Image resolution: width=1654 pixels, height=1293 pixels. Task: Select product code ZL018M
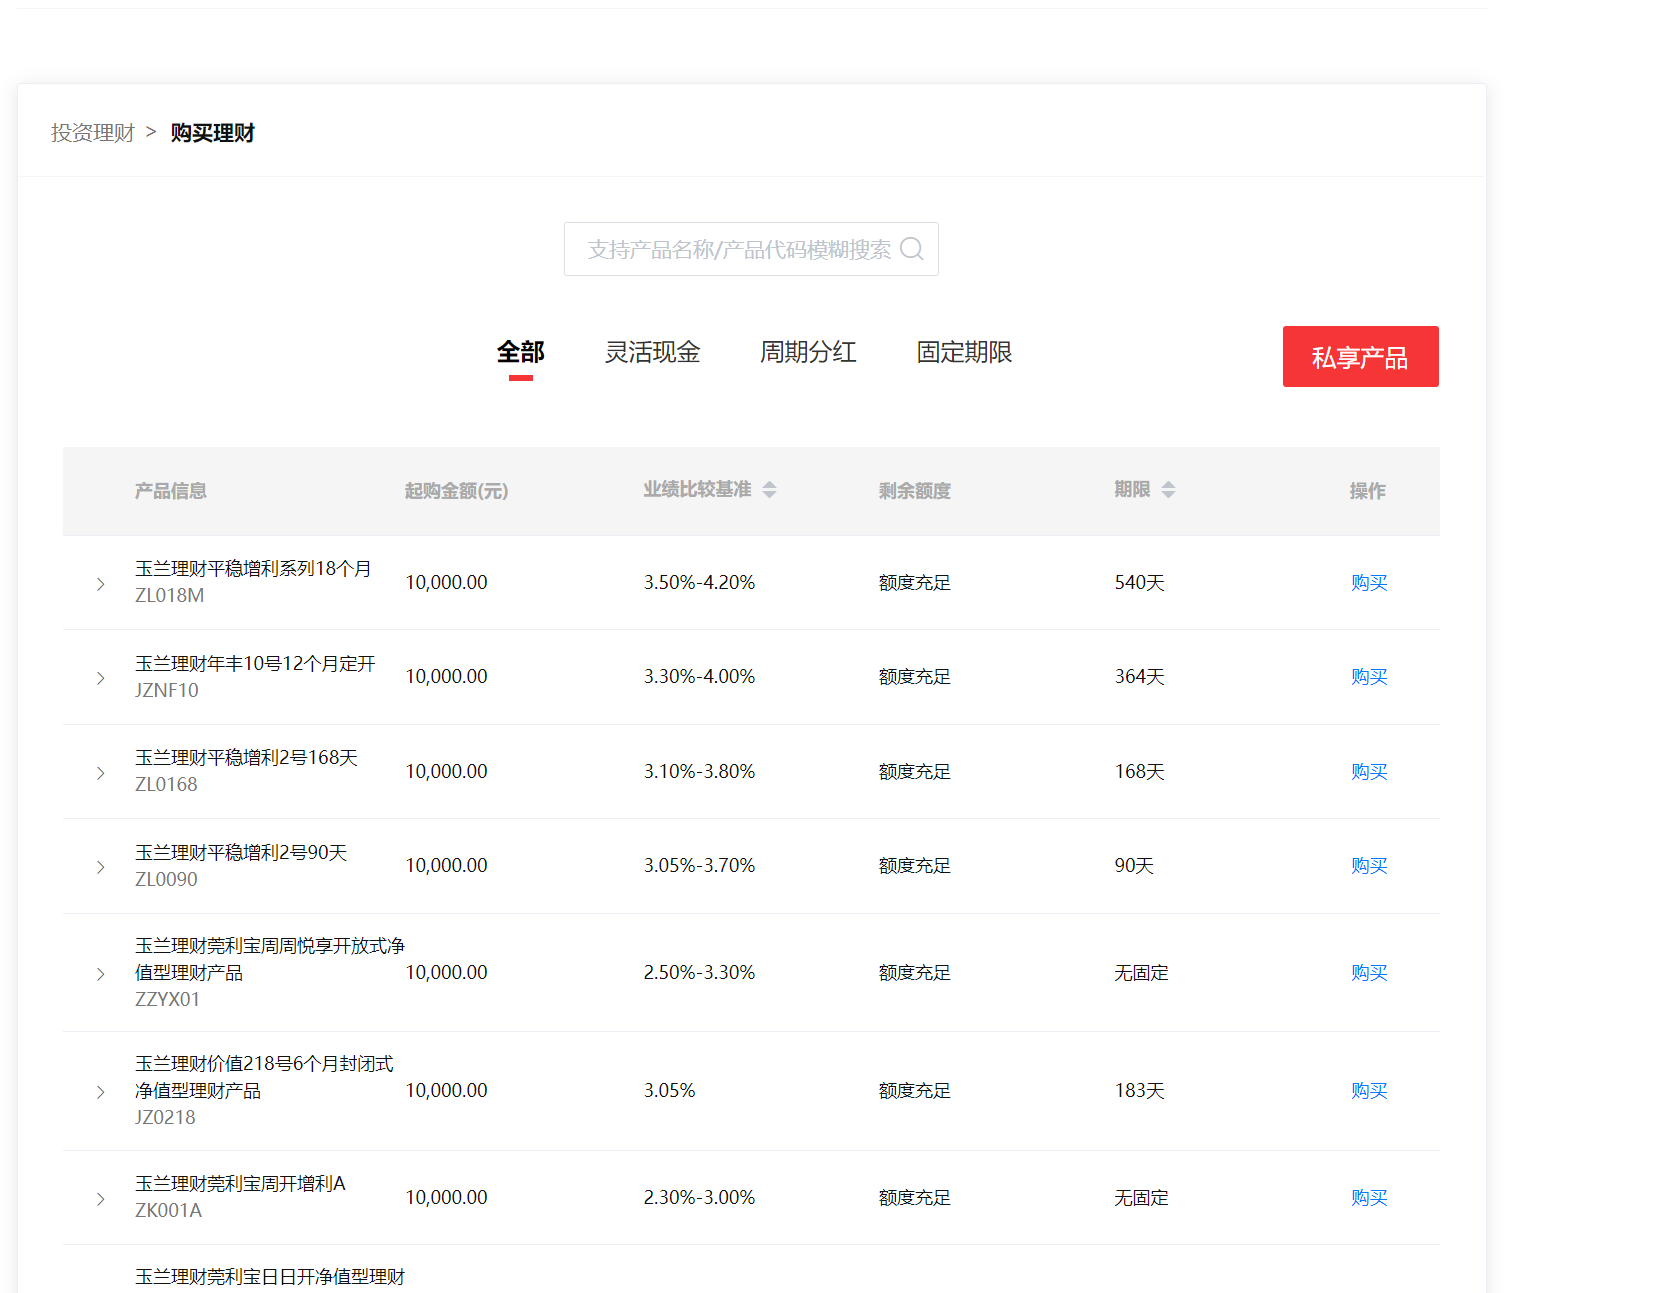170,596
